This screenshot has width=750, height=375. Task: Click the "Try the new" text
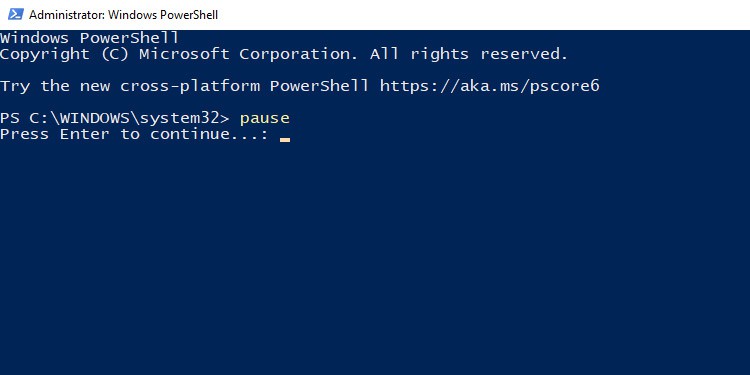point(55,87)
